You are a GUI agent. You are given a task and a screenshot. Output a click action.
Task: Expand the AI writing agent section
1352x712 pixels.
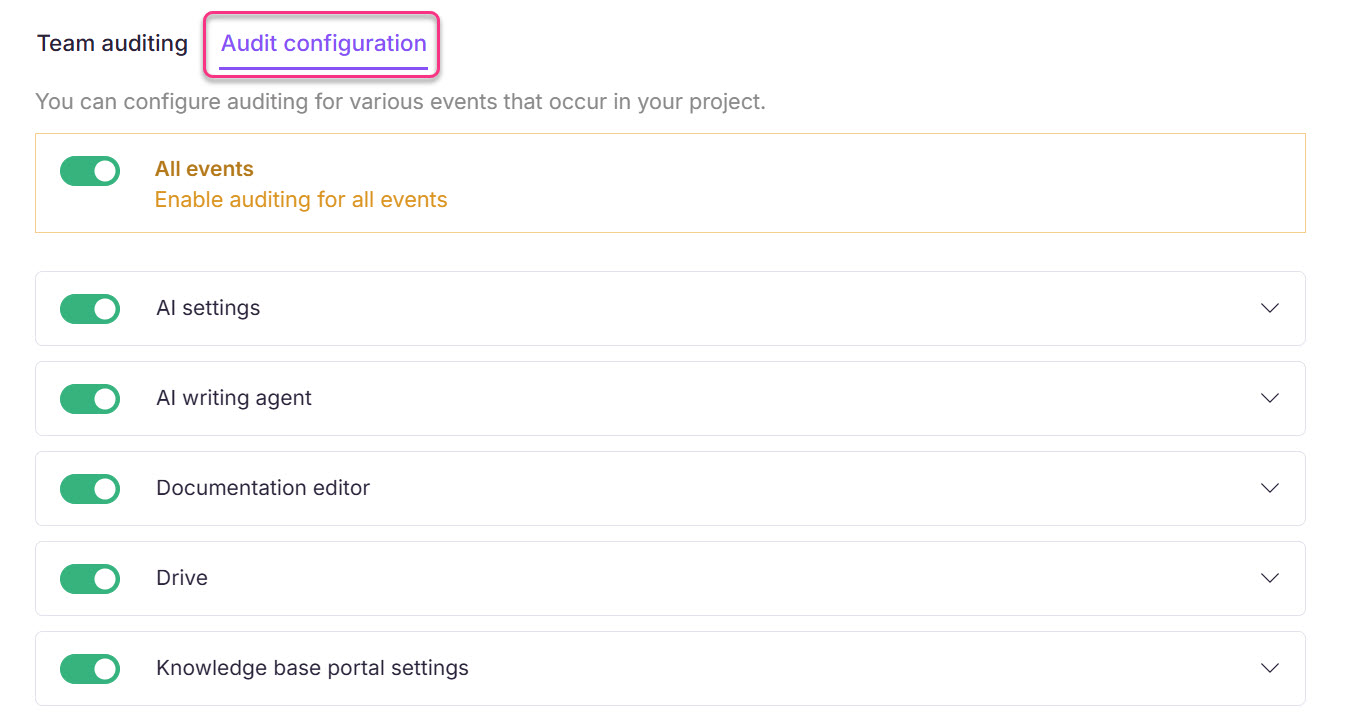(x=1269, y=398)
